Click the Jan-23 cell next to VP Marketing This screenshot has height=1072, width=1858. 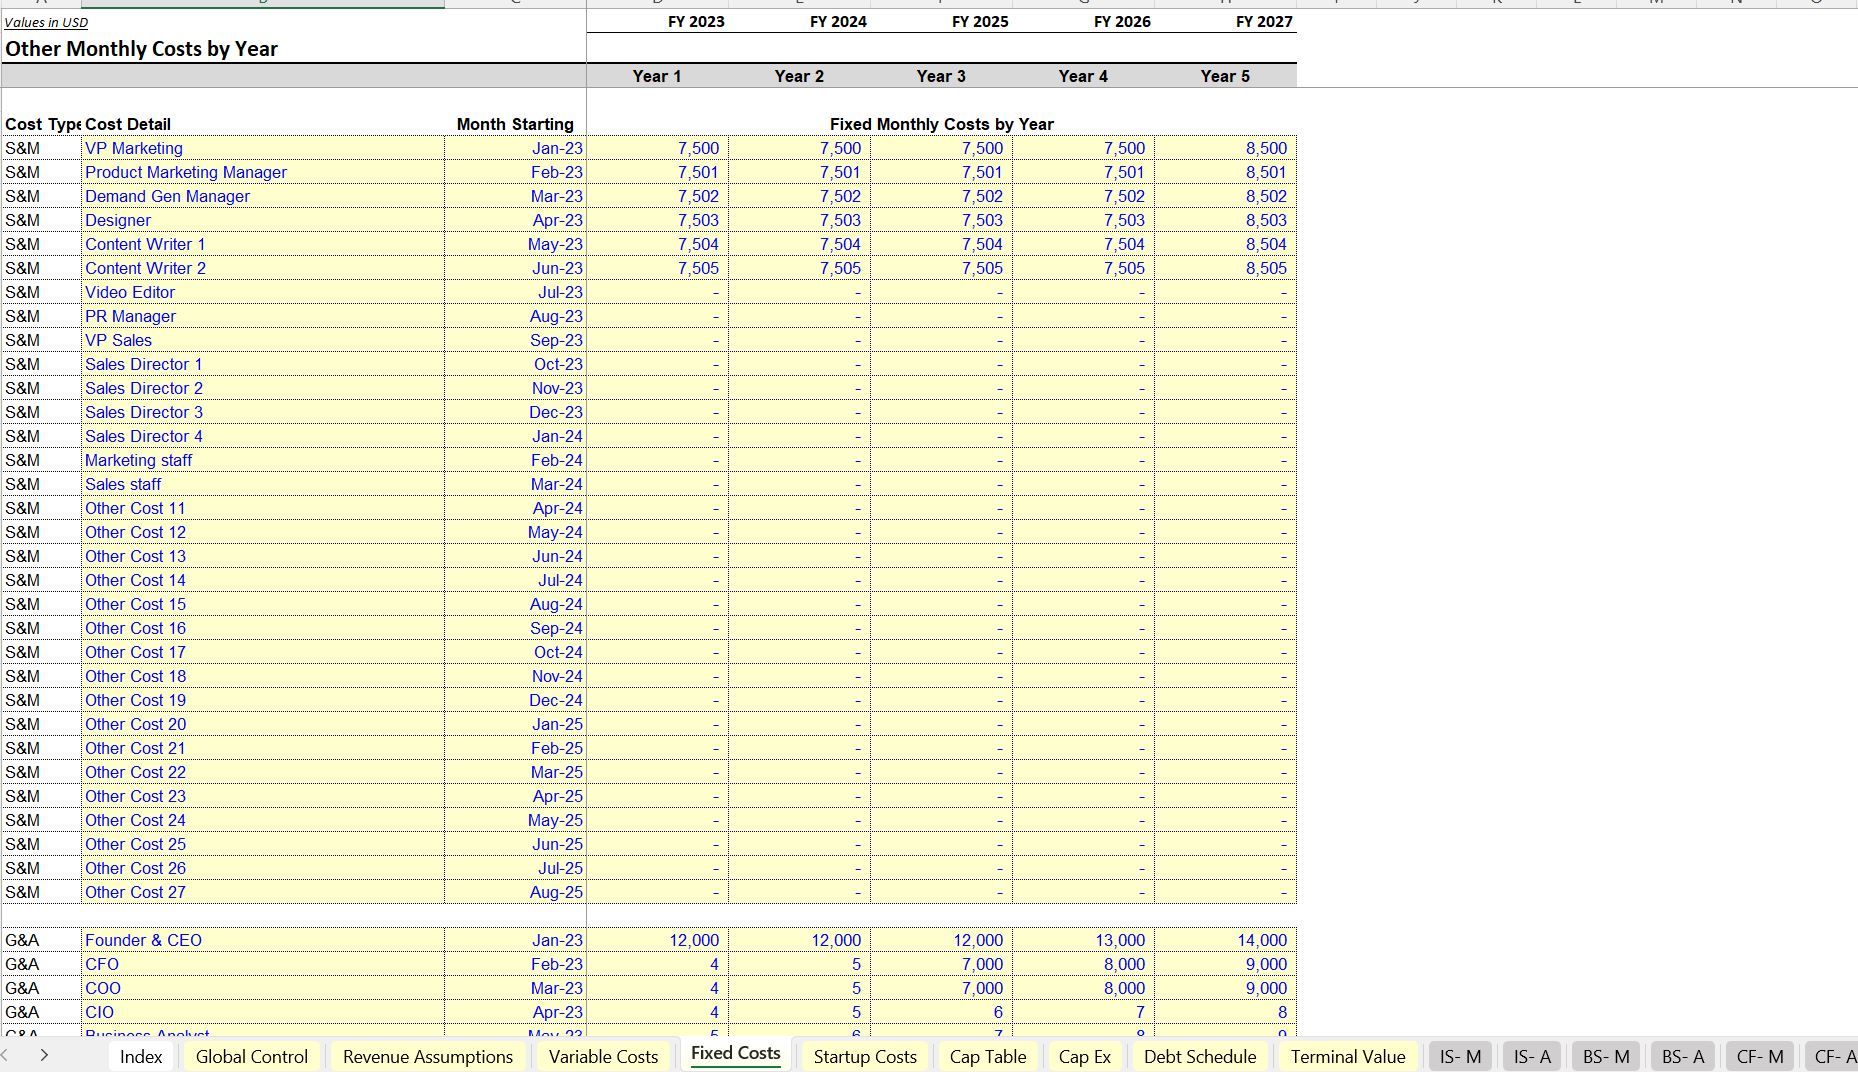(557, 148)
